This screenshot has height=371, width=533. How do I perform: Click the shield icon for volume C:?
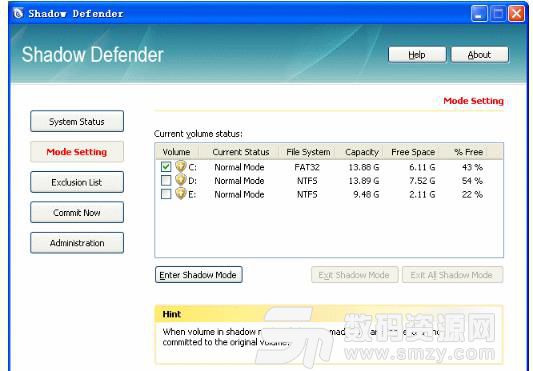pos(180,166)
